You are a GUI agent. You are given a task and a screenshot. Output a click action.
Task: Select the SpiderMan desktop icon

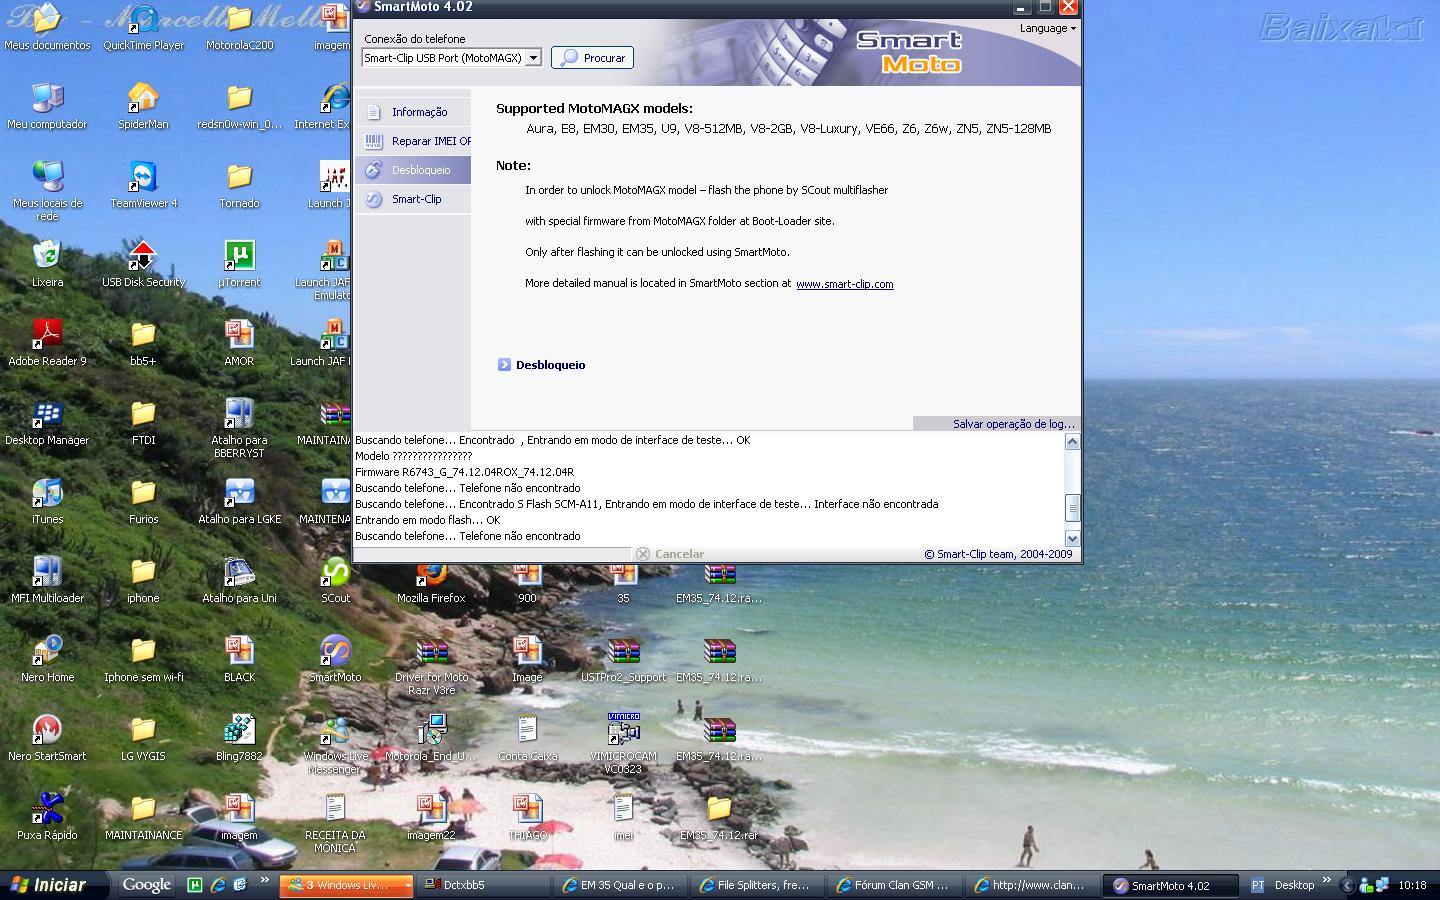pos(143,107)
